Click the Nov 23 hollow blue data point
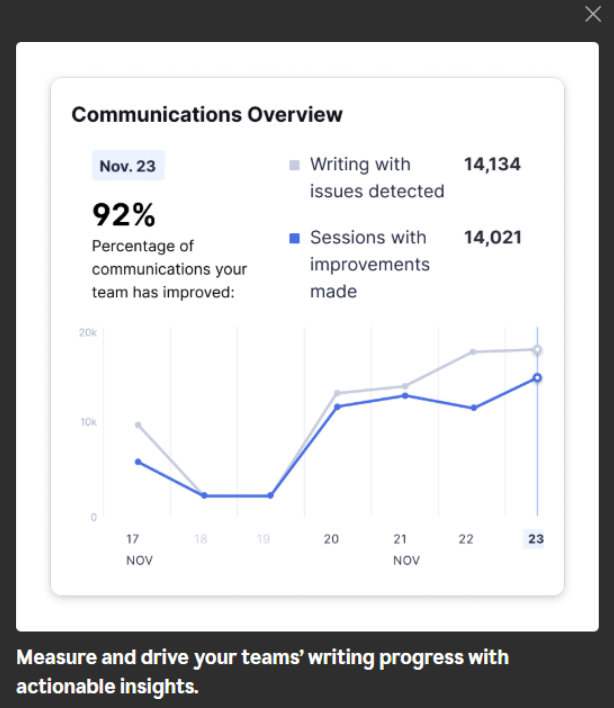 coord(537,378)
